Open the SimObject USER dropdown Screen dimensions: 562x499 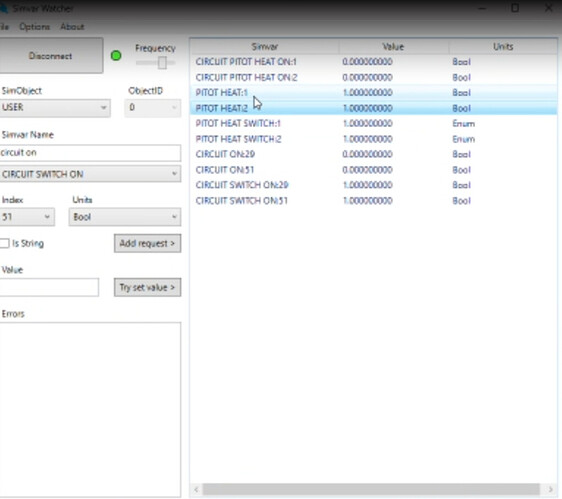click(54, 108)
